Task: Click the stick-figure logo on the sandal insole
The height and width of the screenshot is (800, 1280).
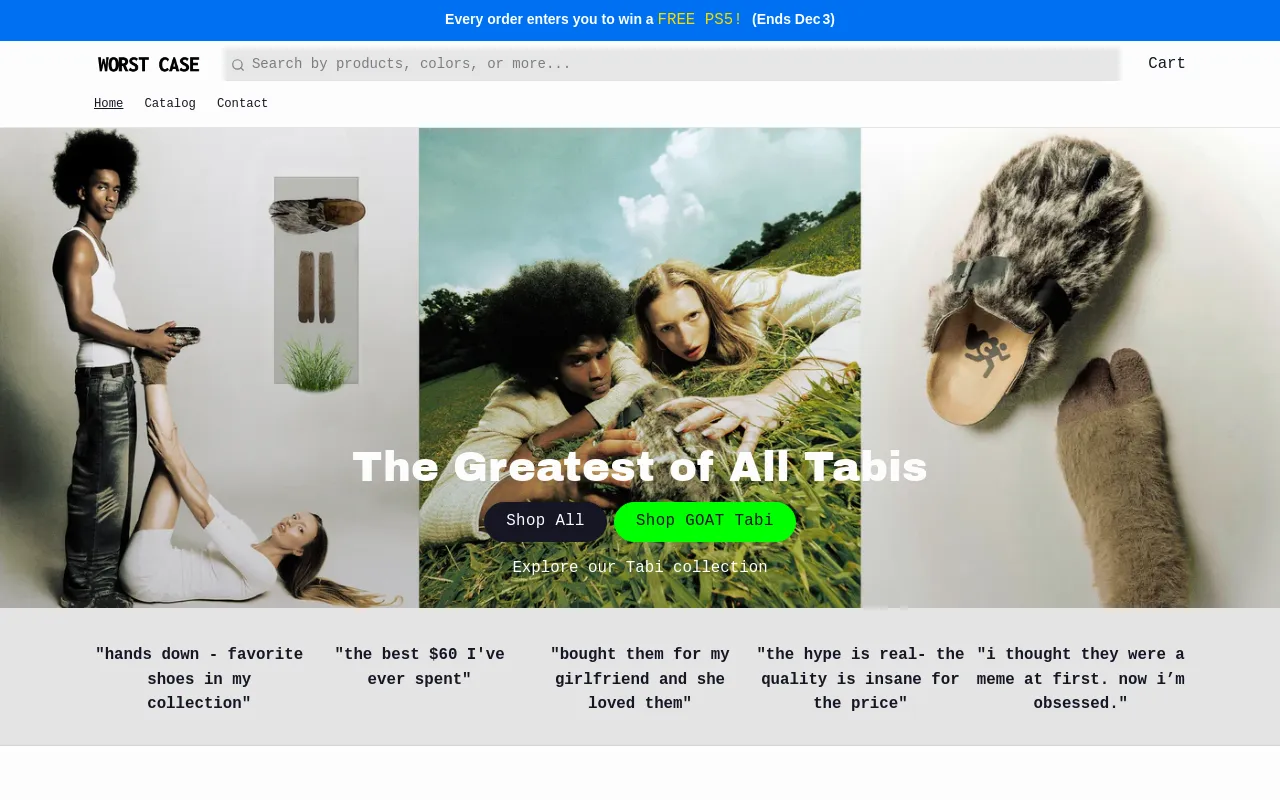Action: 987,351
